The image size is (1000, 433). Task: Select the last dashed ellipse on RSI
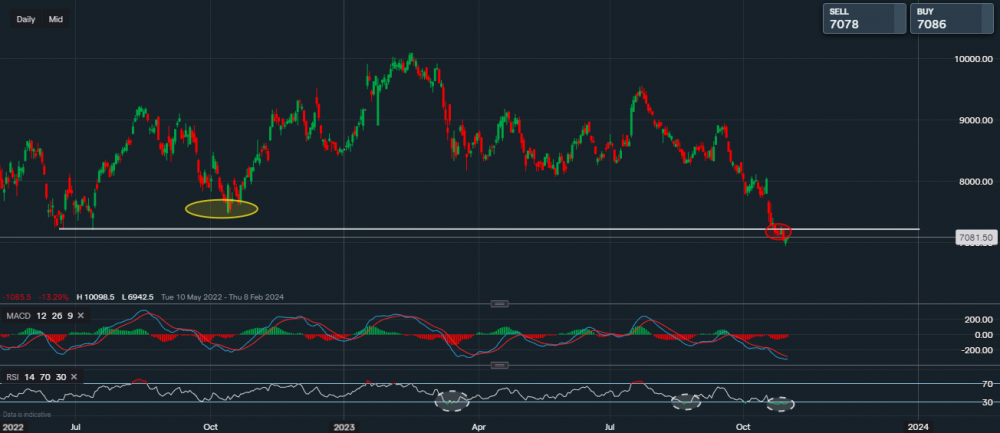(780, 403)
